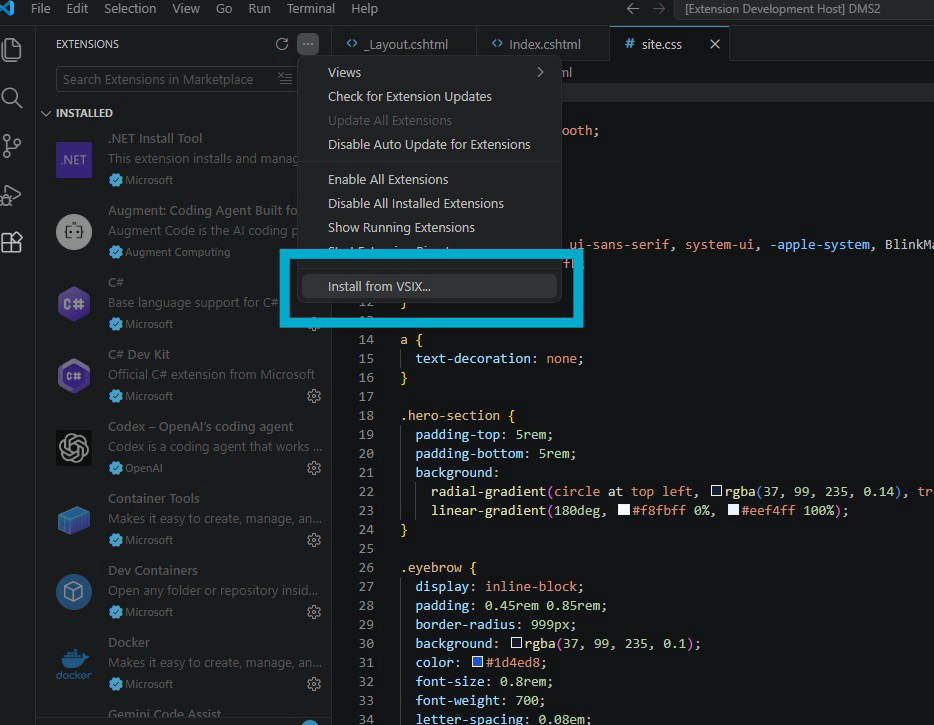Choose Check for Extension Updates

[429, 97]
